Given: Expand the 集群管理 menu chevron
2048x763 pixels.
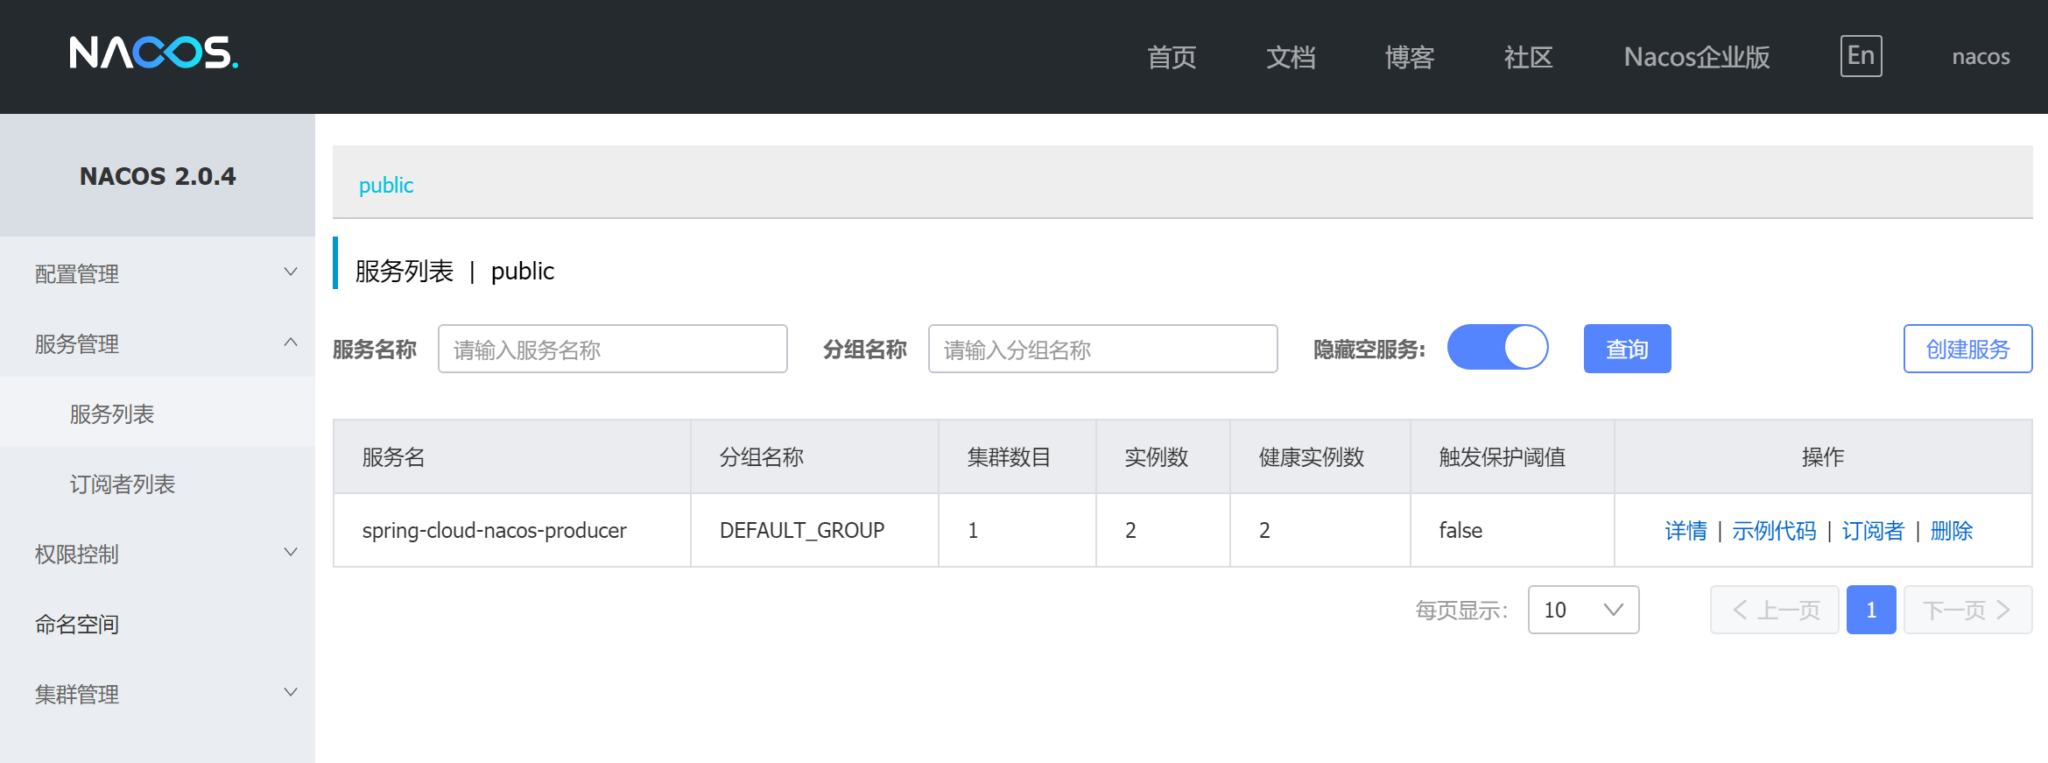Looking at the screenshot, I should 290,692.
